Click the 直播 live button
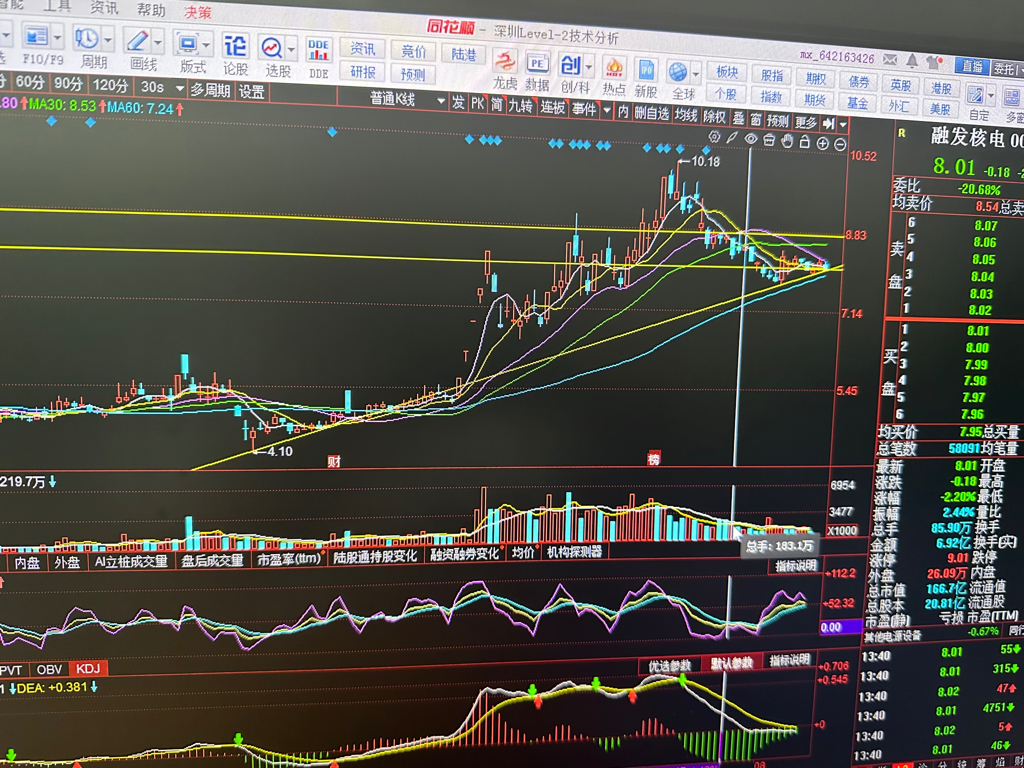The width and height of the screenshot is (1024, 768). click(x=972, y=66)
